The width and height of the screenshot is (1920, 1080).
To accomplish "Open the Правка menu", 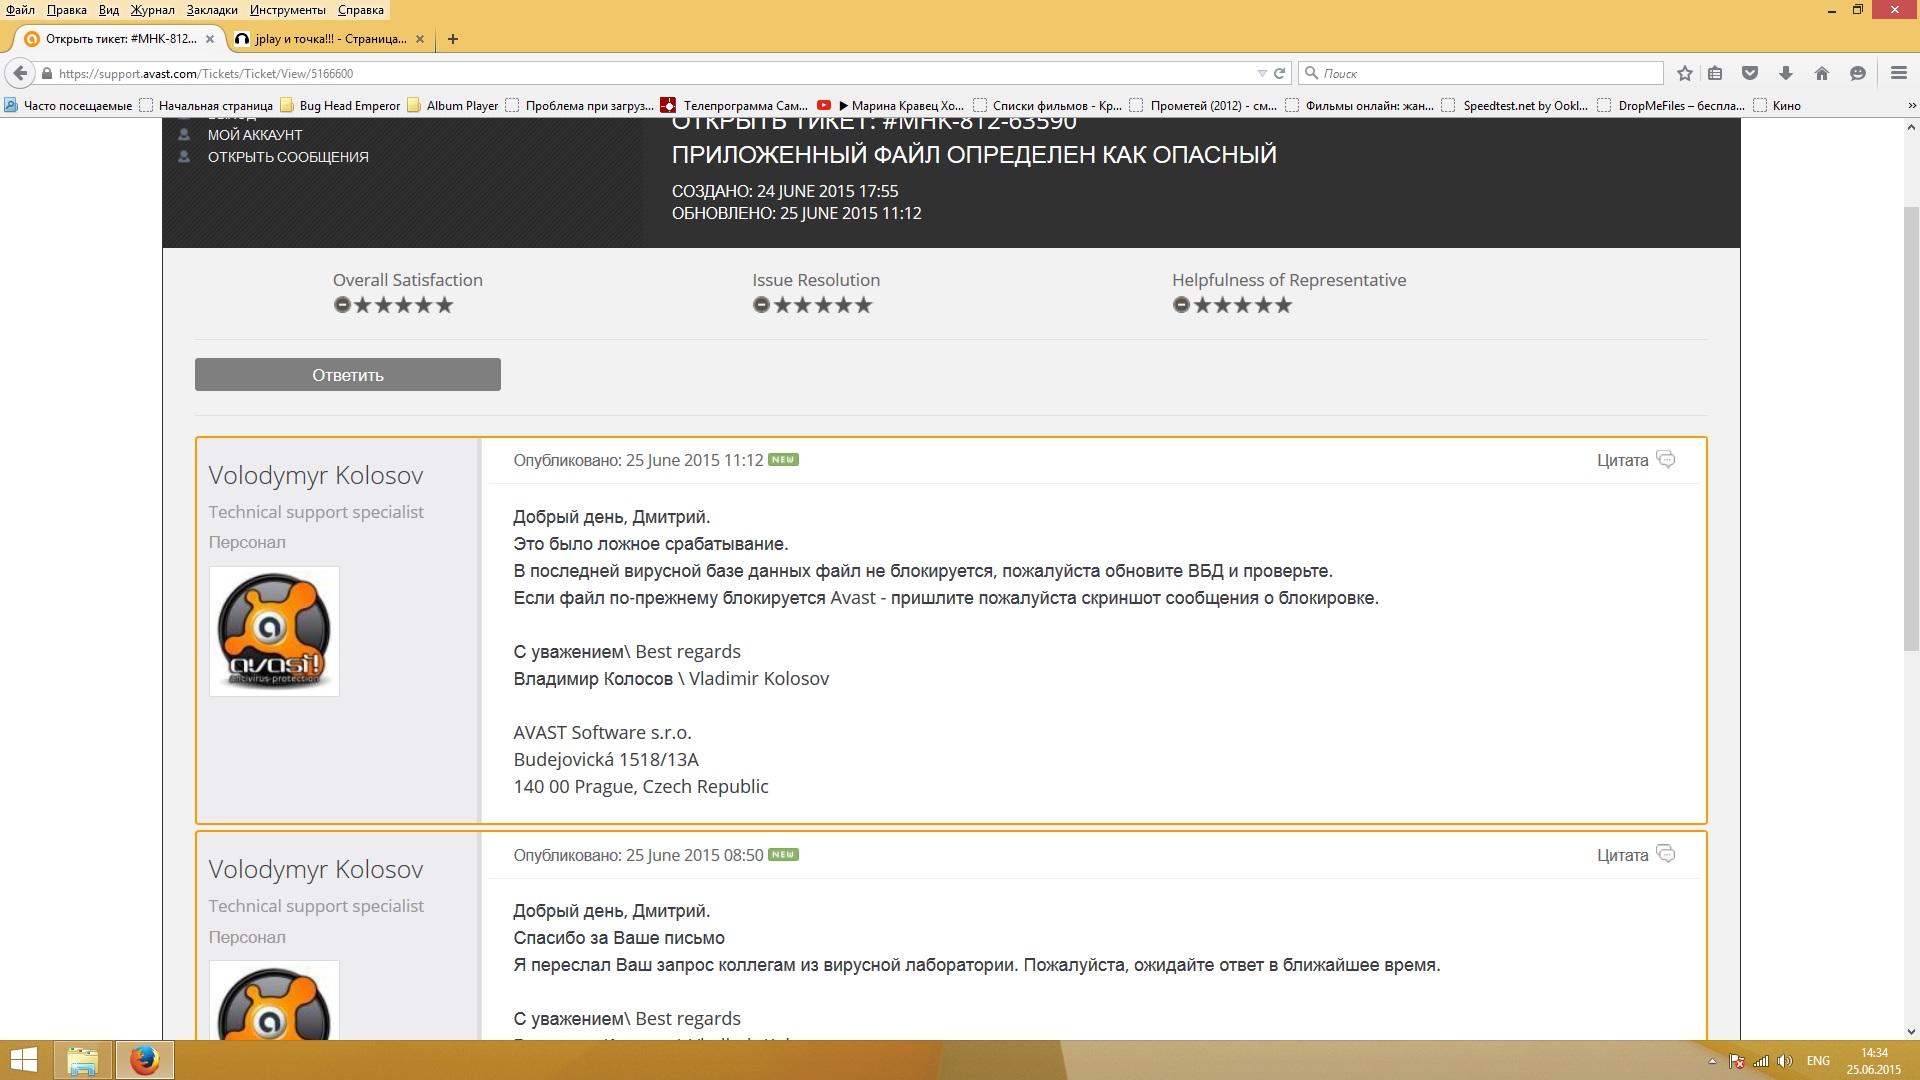I will 66,10.
